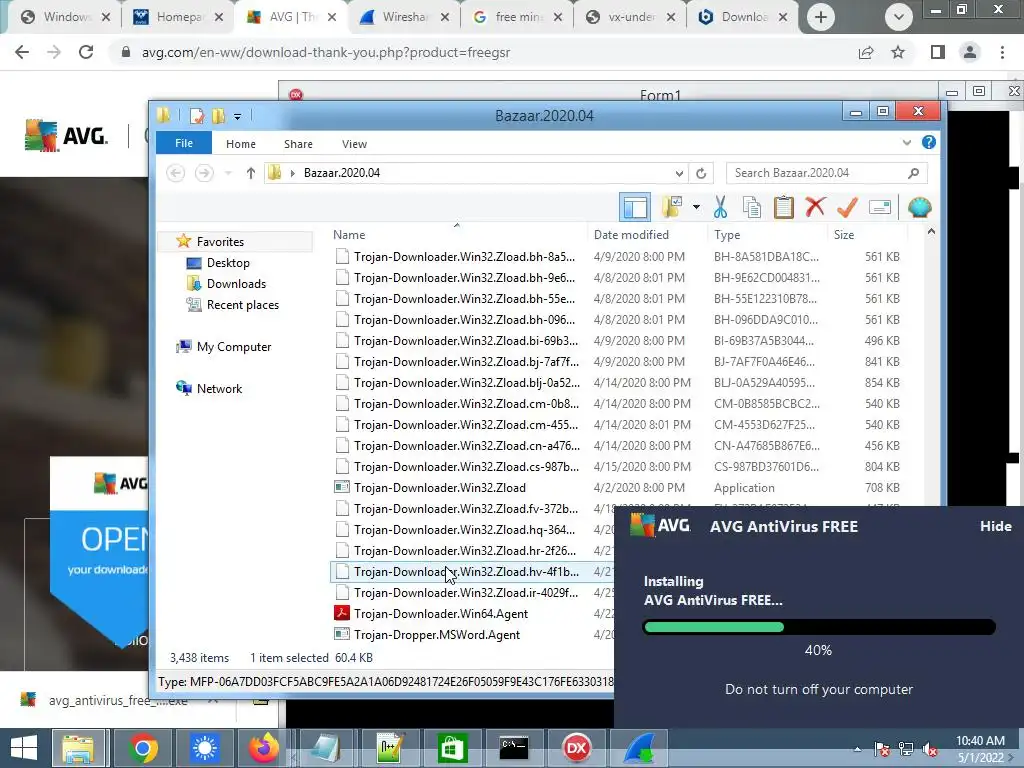Click the orange checkmark icon
This screenshot has width=1024, height=768.
tap(847, 207)
